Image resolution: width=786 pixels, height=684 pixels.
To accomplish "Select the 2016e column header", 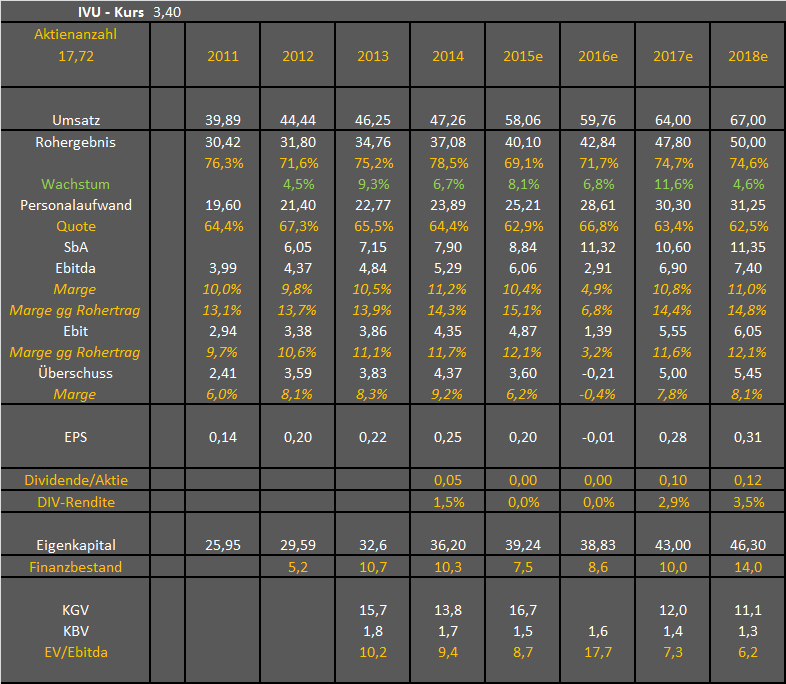I will tap(598, 56).
